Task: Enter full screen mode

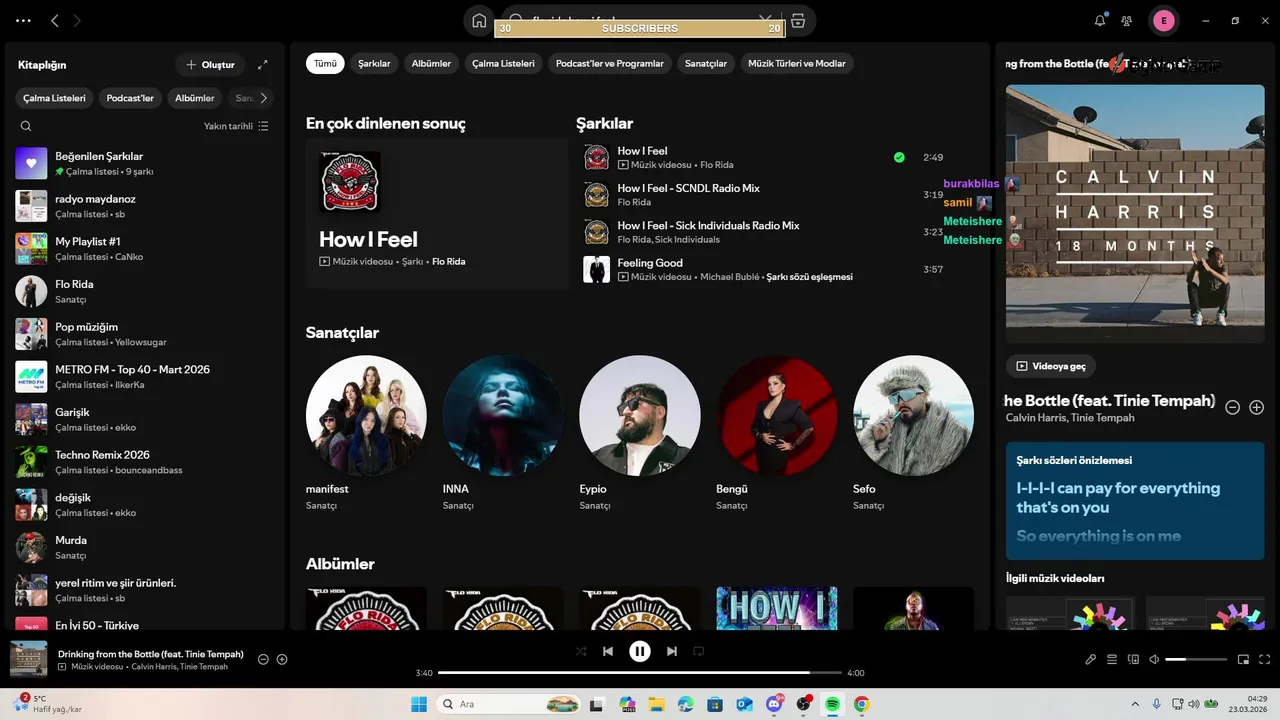Action: (1265, 659)
